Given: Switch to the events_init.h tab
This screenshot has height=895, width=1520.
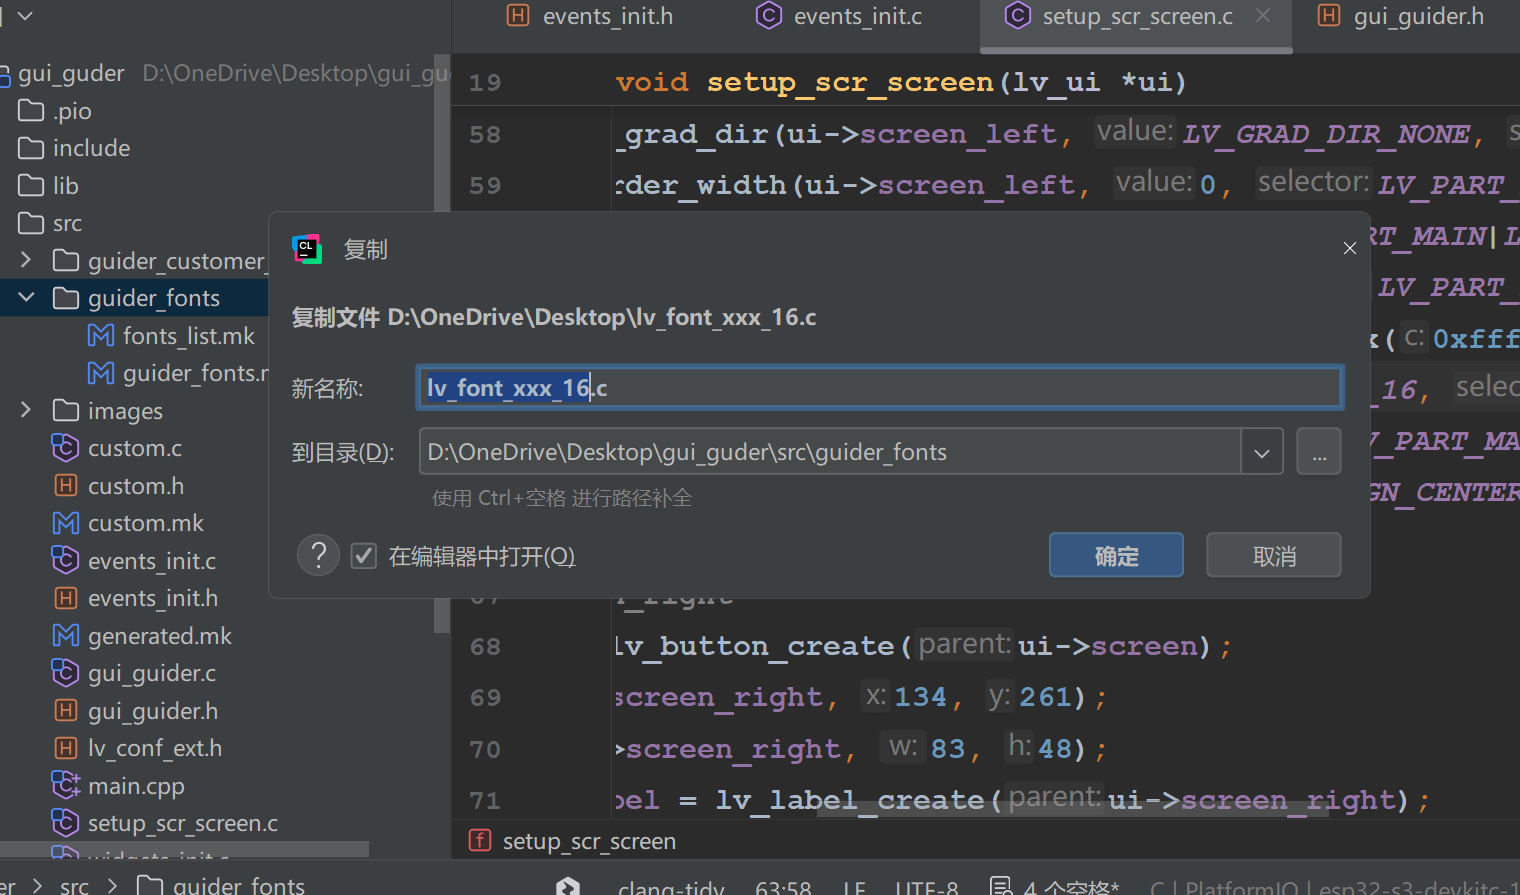Looking at the screenshot, I should click(x=590, y=17).
